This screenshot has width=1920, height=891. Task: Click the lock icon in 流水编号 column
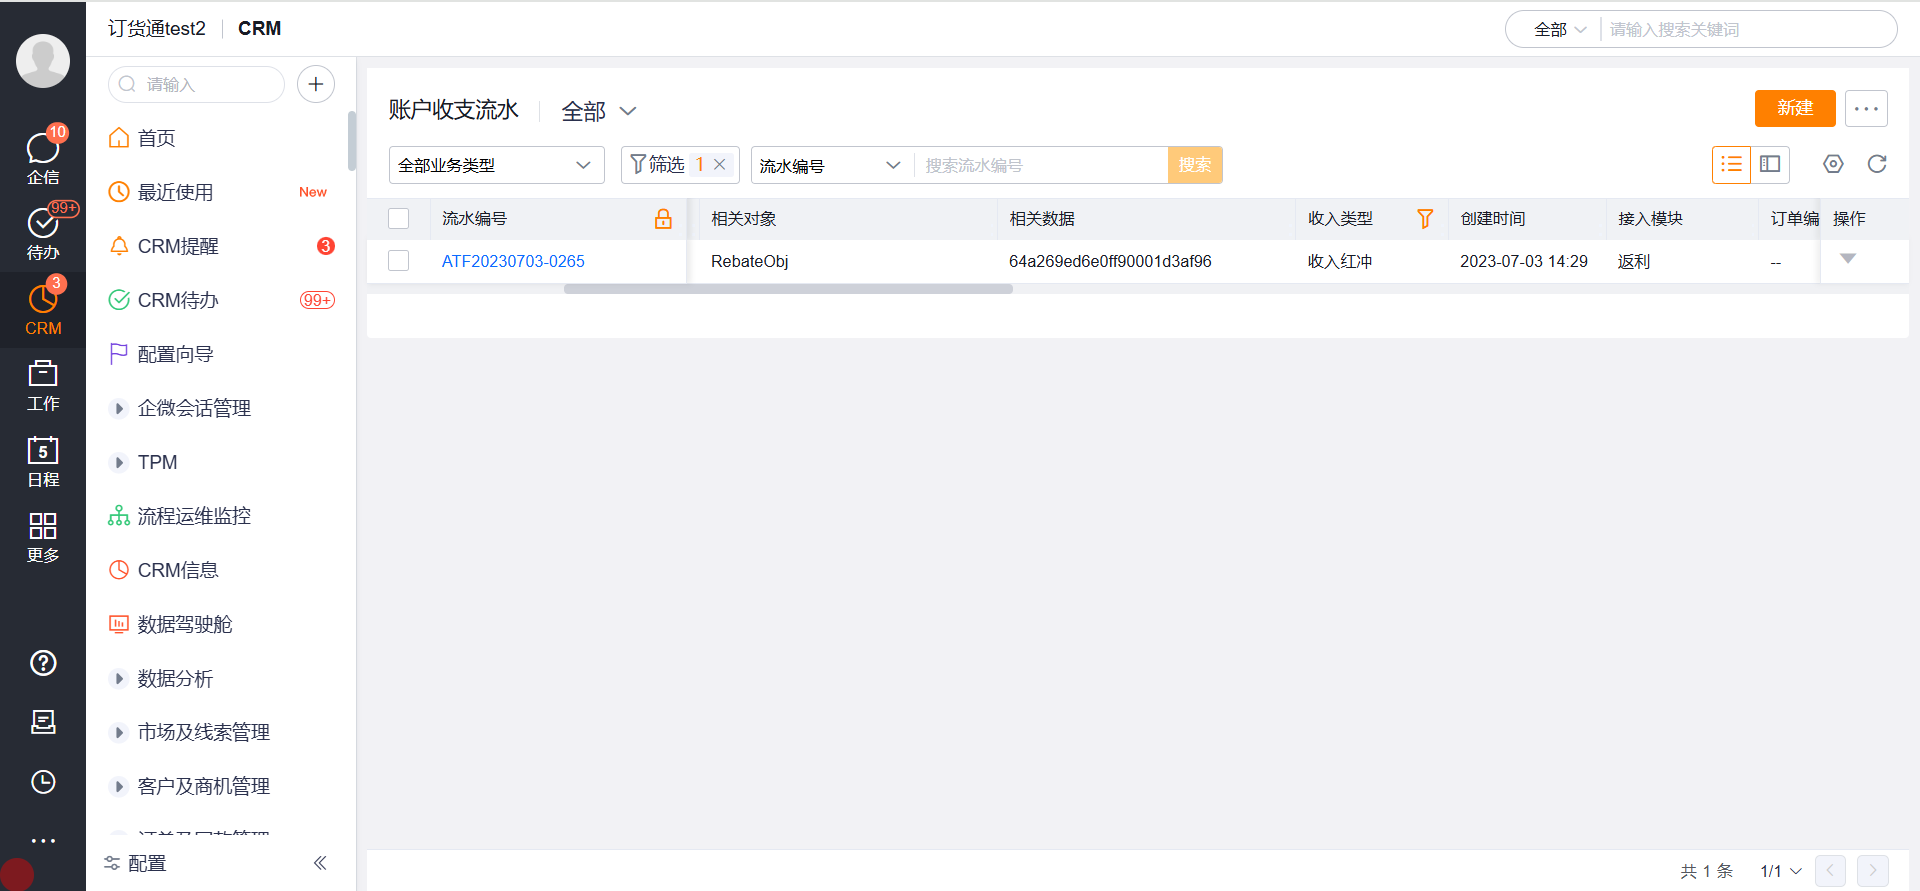click(663, 219)
